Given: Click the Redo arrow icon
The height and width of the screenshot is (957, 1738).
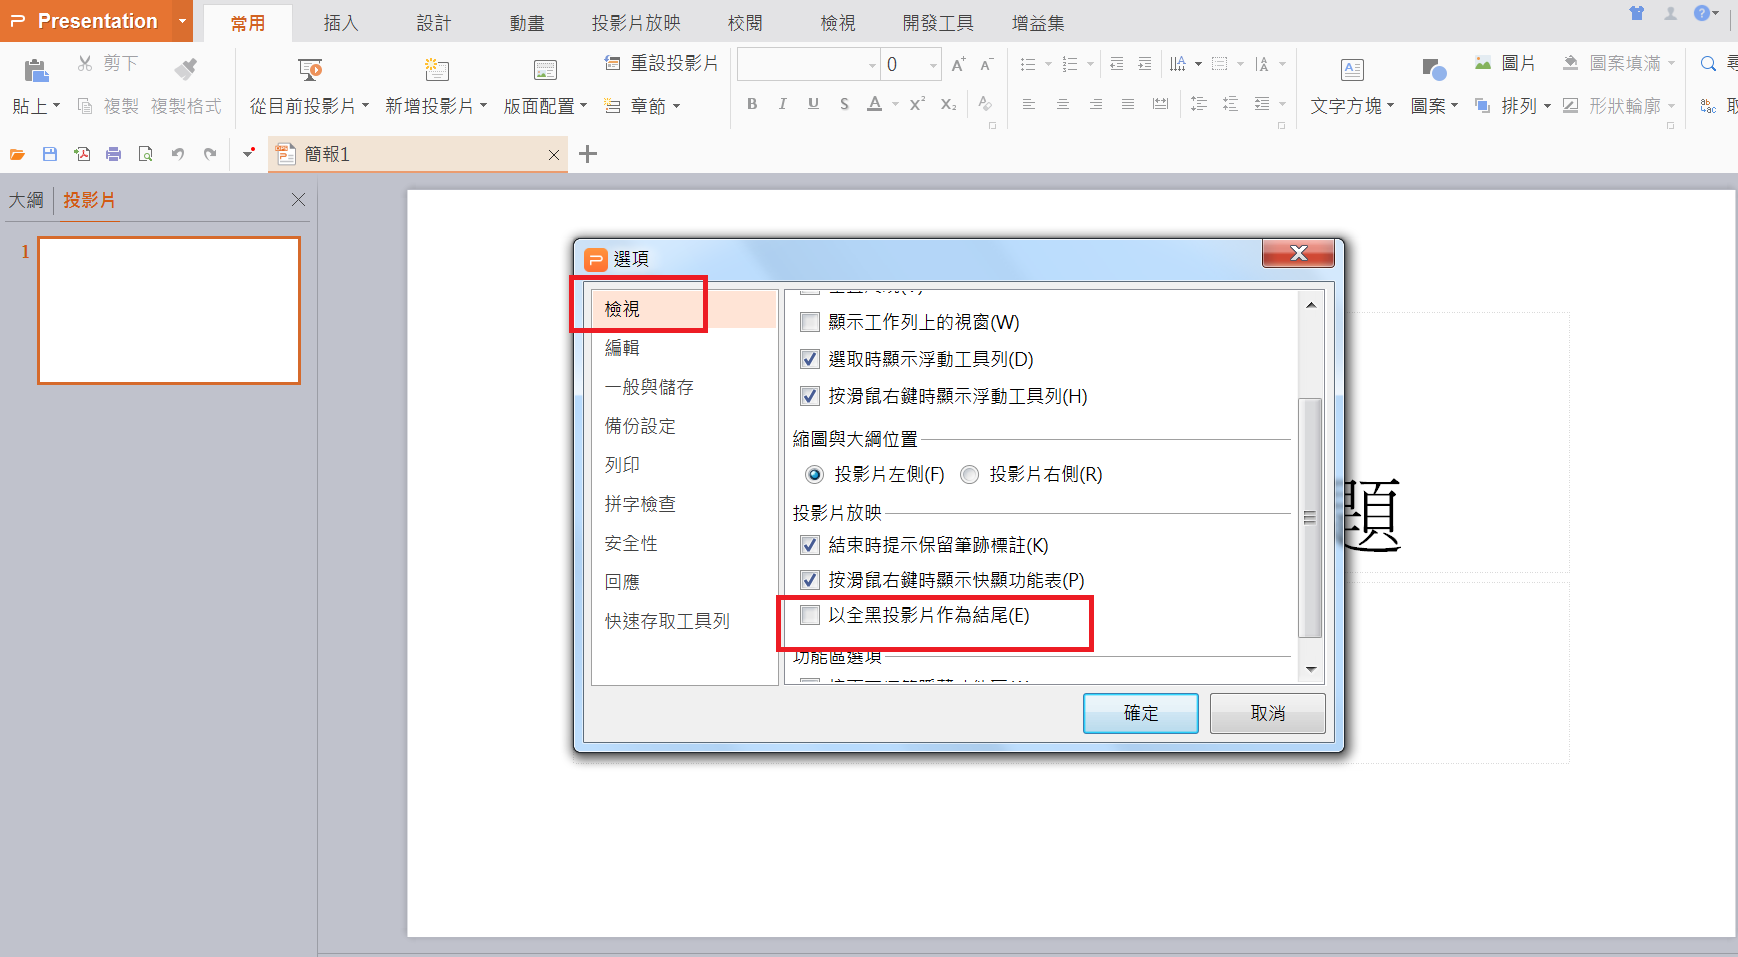Looking at the screenshot, I should coord(209,154).
